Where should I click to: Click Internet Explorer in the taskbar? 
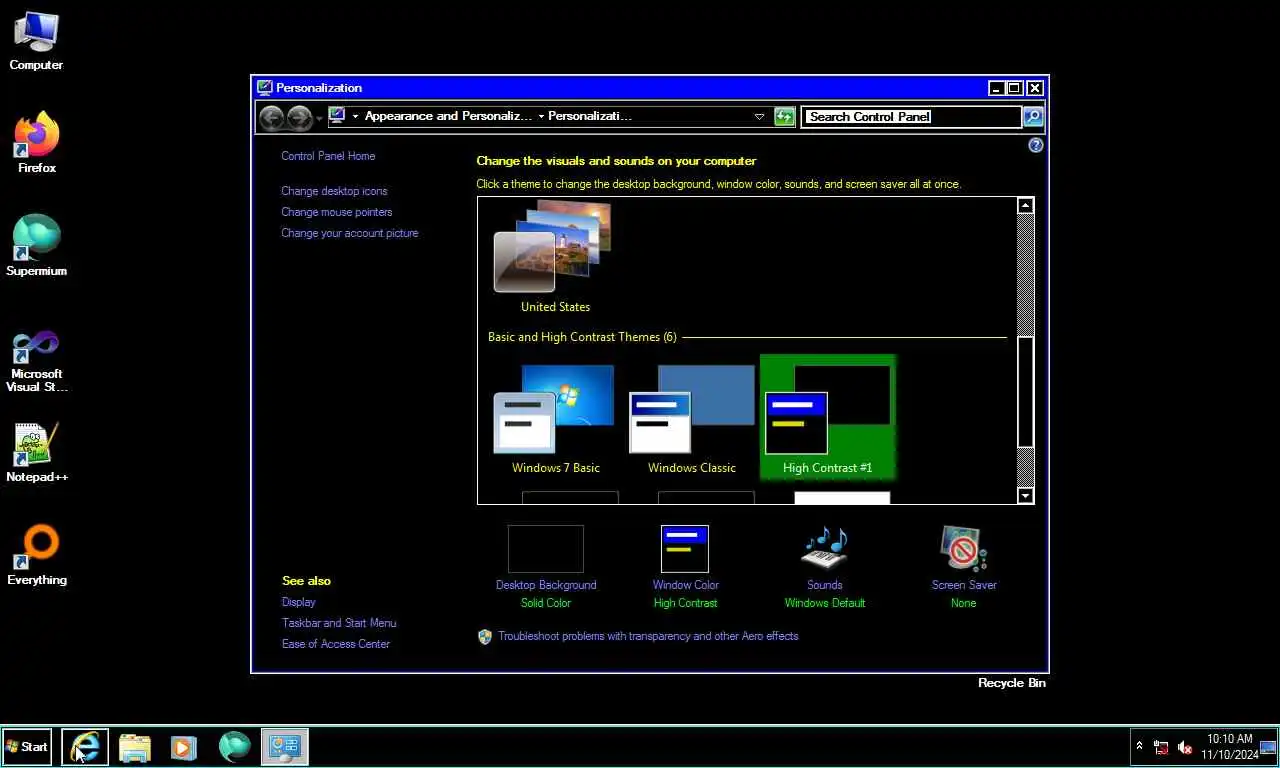(x=85, y=747)
